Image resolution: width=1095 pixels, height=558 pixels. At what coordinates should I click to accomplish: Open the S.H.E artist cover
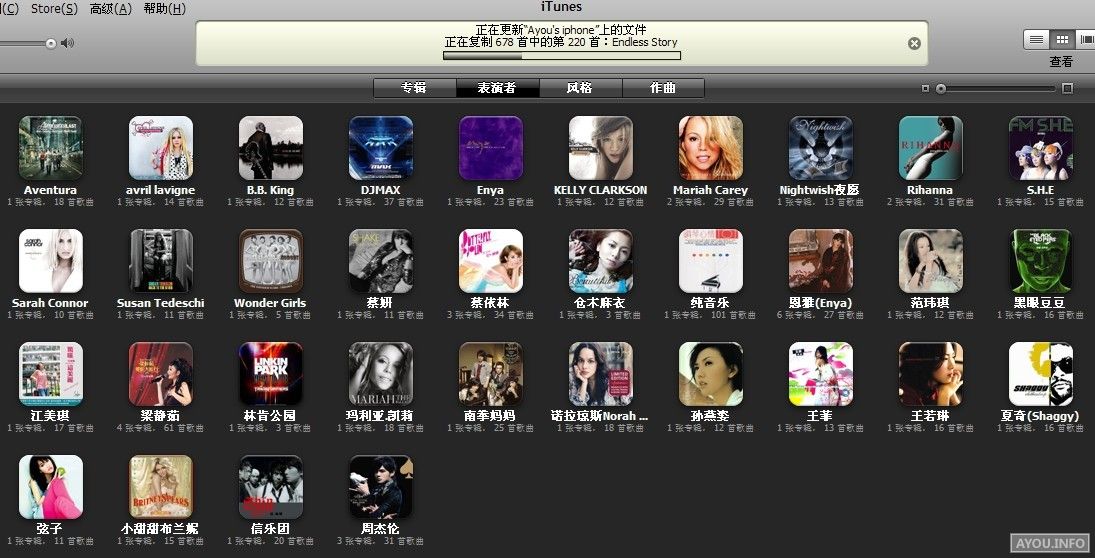1041,148
